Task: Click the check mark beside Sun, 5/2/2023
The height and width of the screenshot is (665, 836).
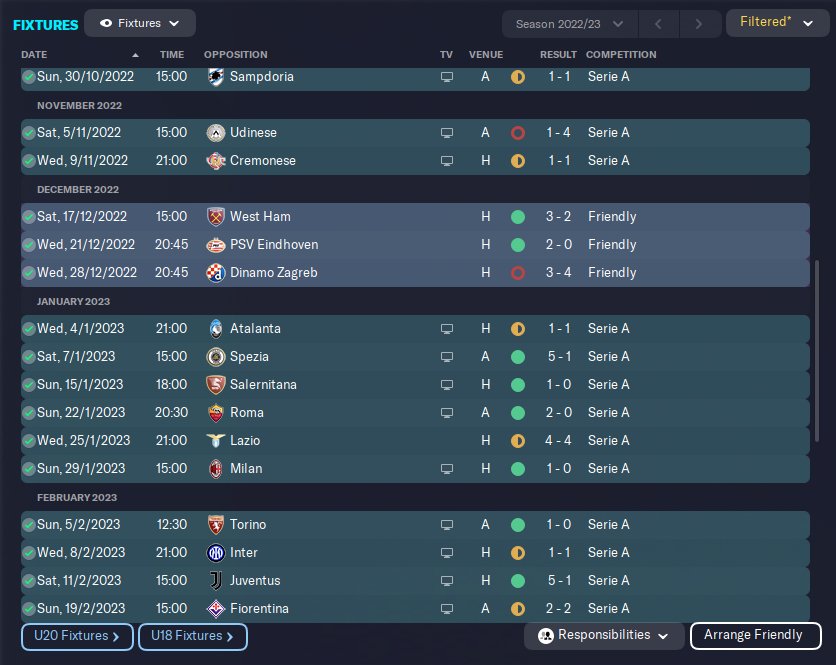Action: pyautogui.click(x=28, y=524)
